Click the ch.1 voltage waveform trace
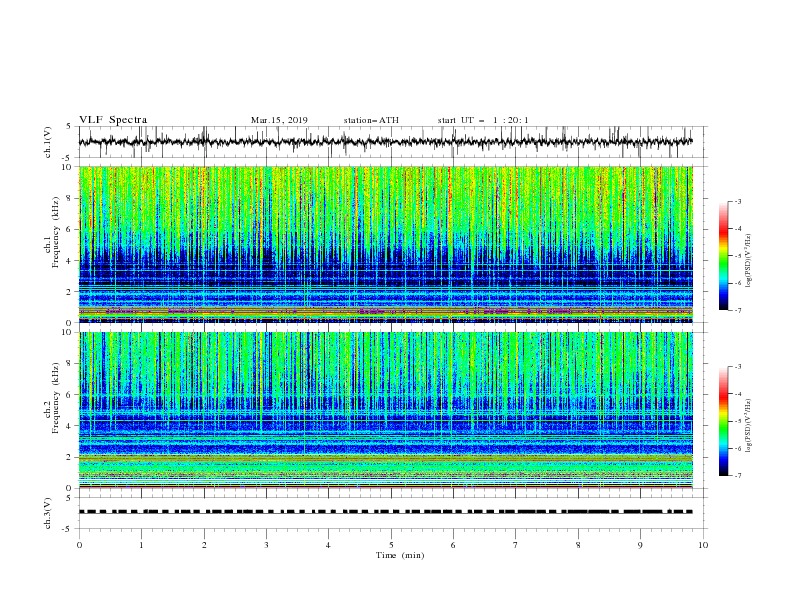This screenshot has width=792, height=612. [x=386, y=142]
